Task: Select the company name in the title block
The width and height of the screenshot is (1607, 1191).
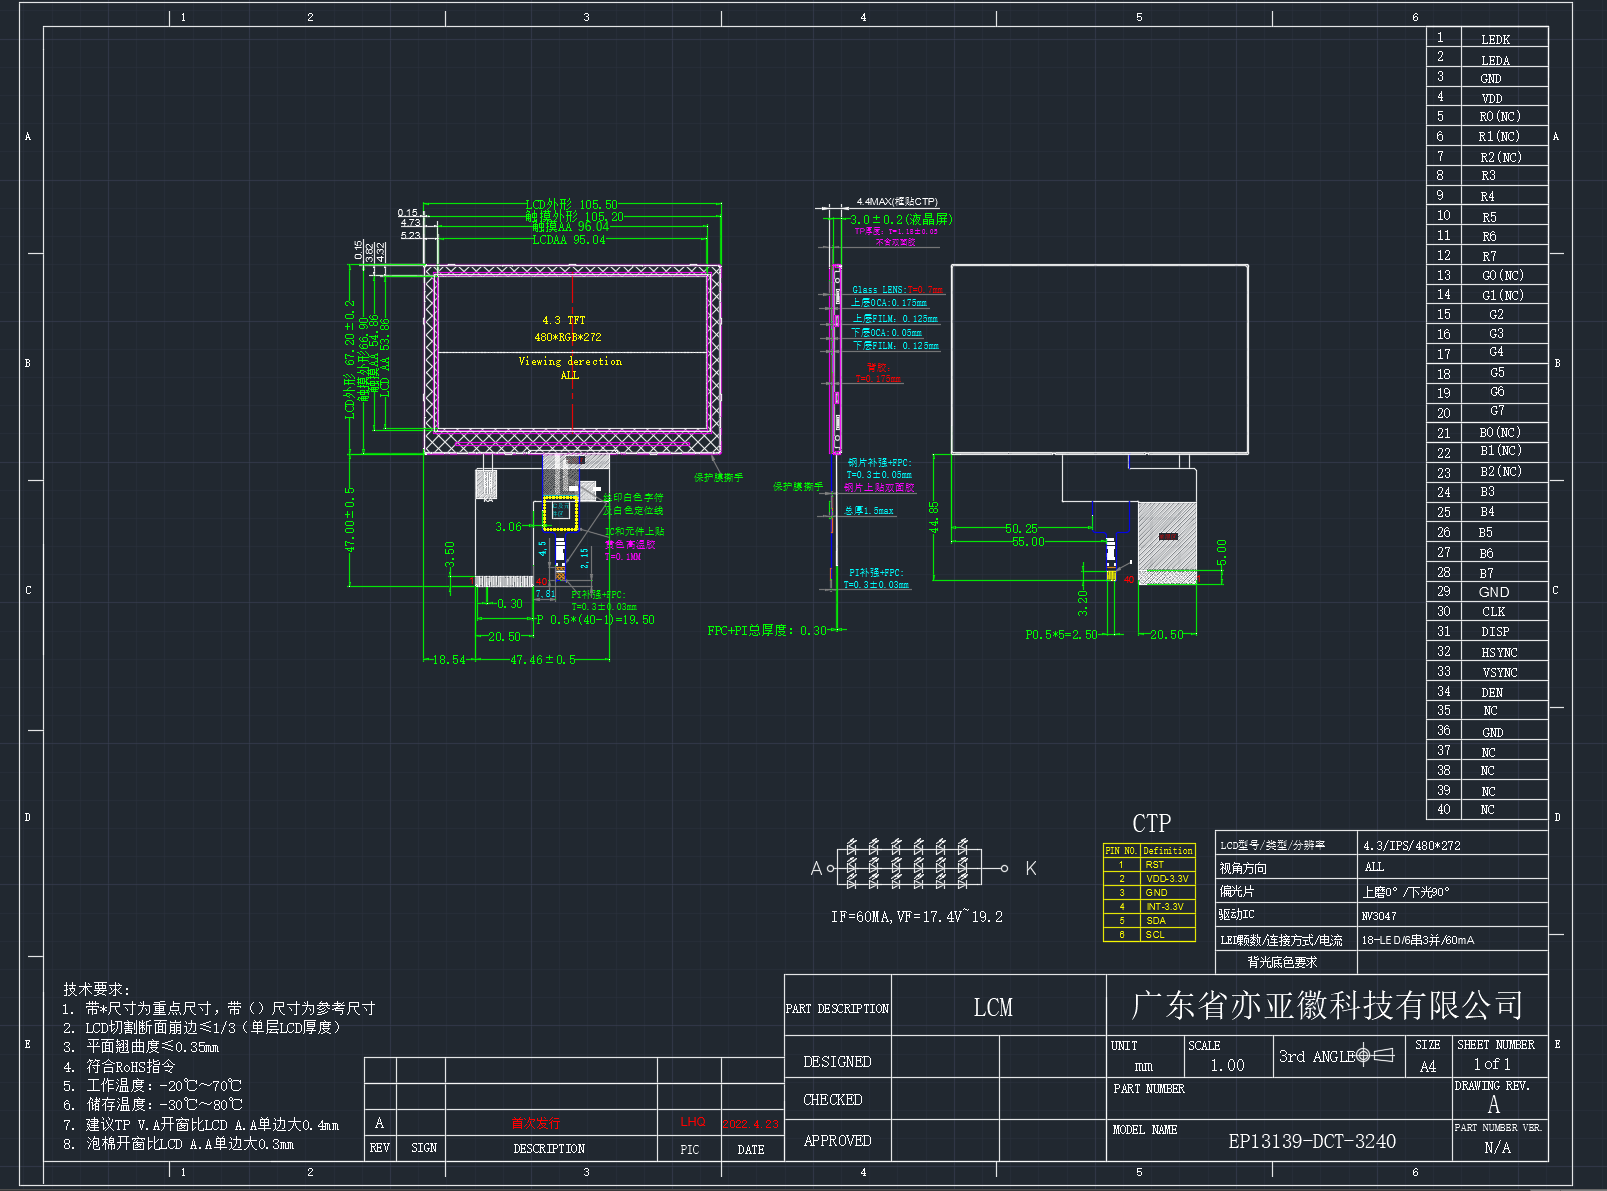Action: pos(1327,1005)
